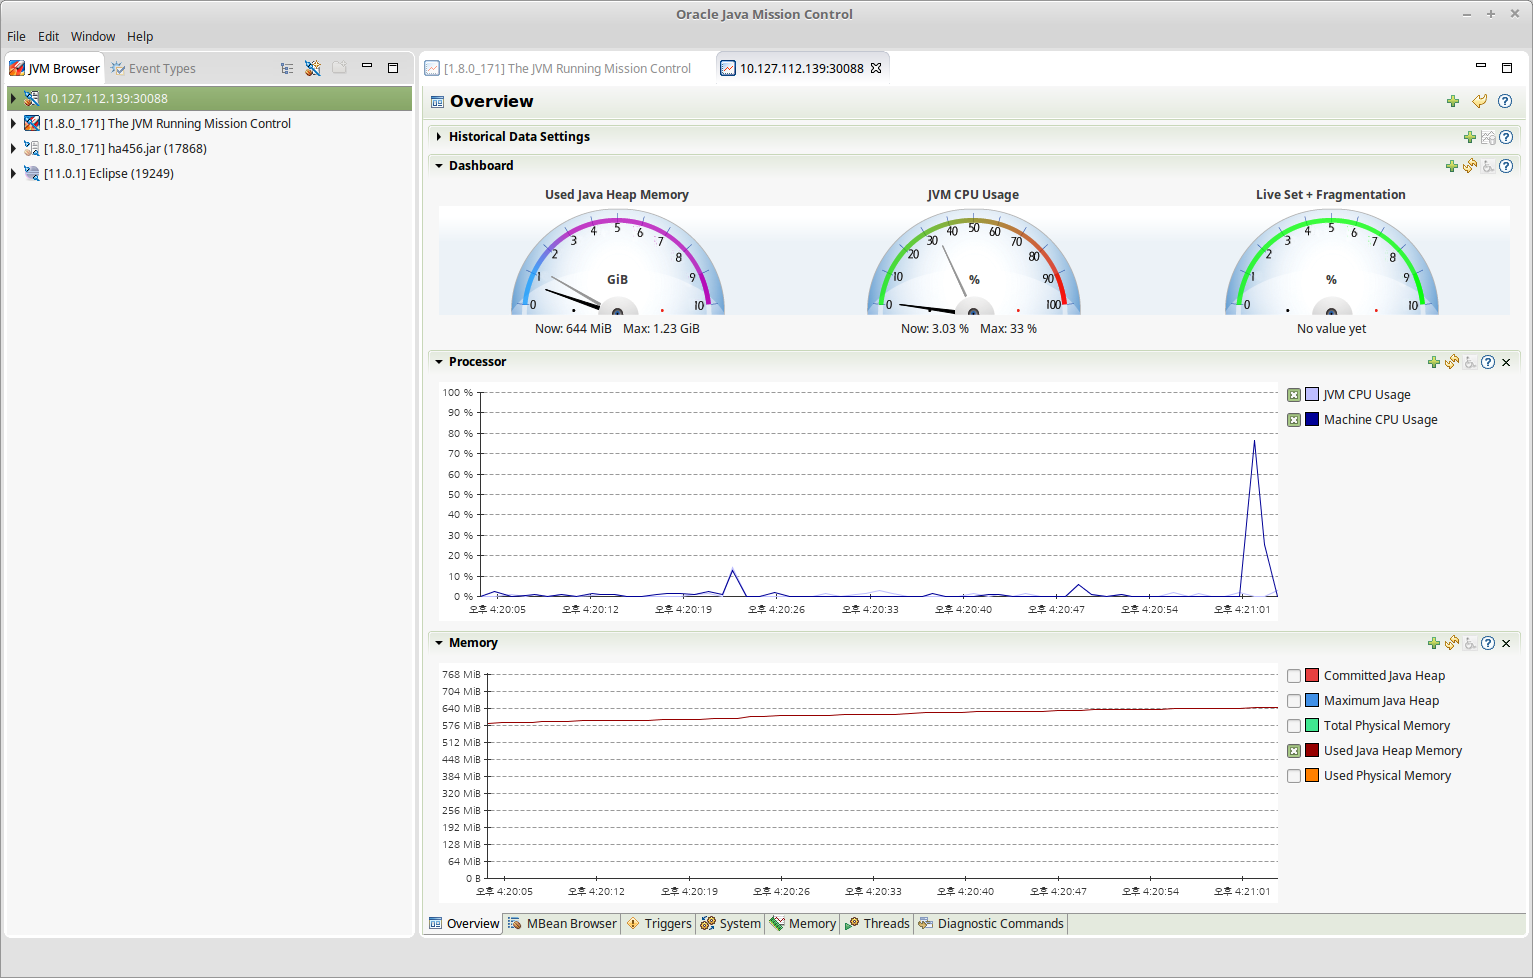Remove the Processor chart with its X icon

(x=1506, y=362)
